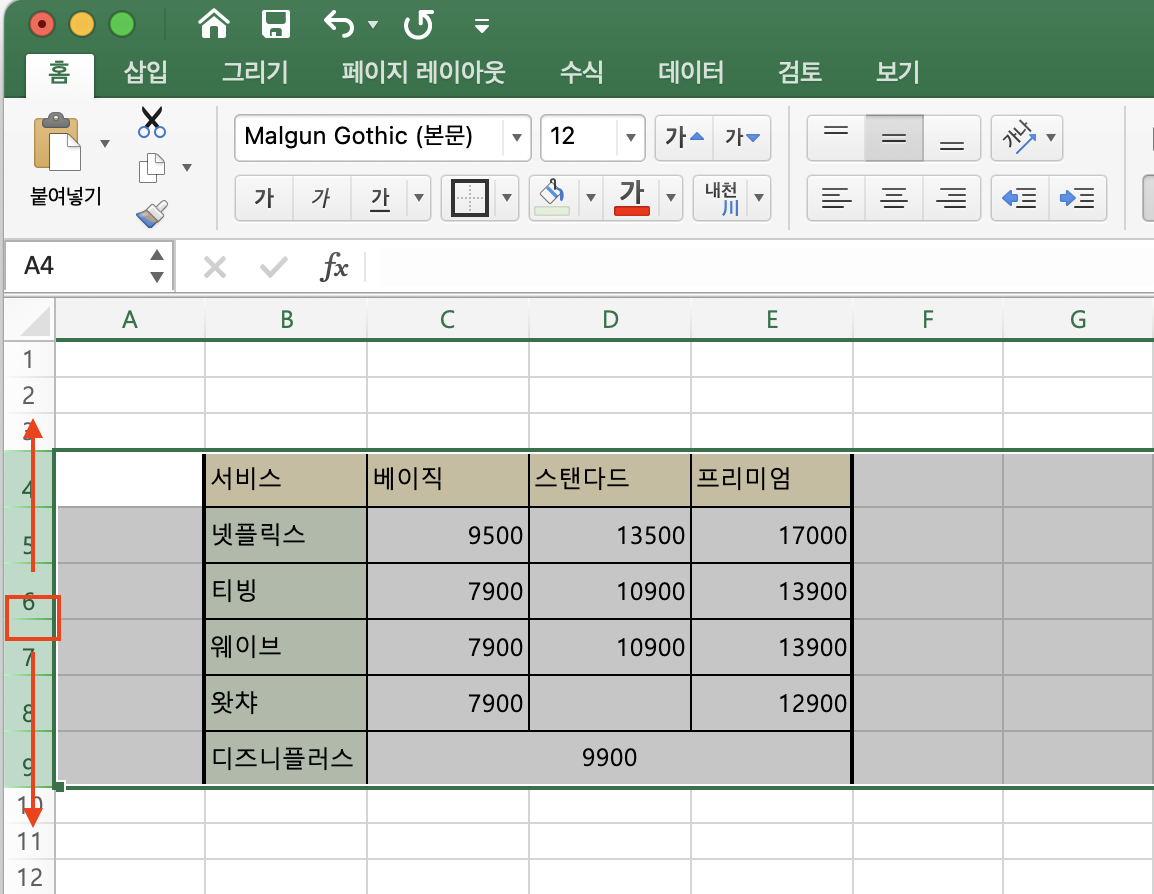Open the font size dropdown arrow

pos(631,138)
